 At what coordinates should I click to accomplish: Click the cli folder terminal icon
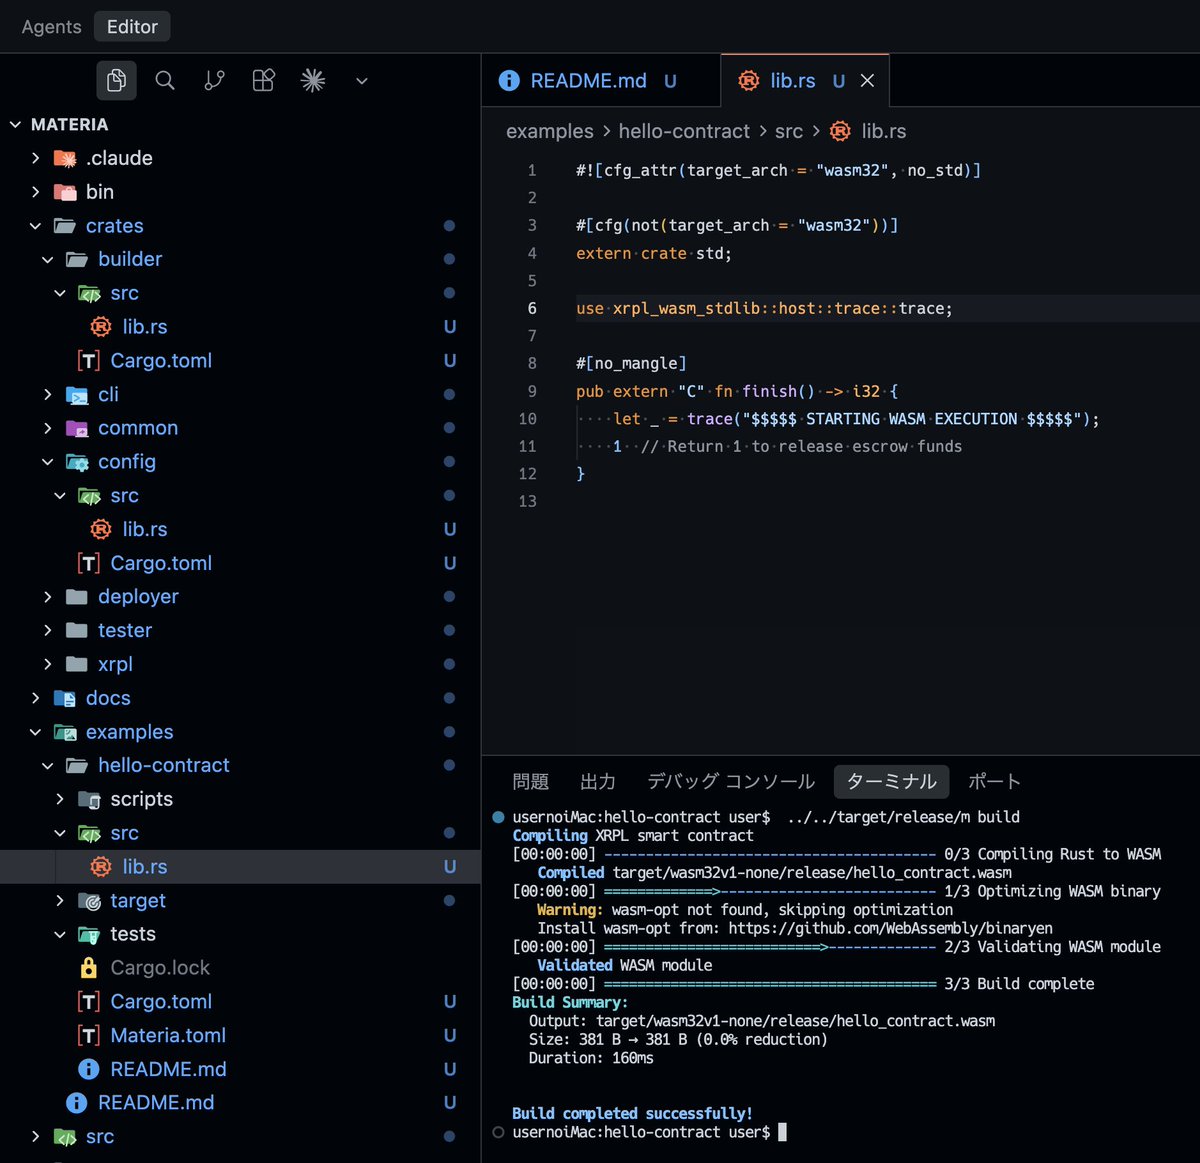coord(77,395)
